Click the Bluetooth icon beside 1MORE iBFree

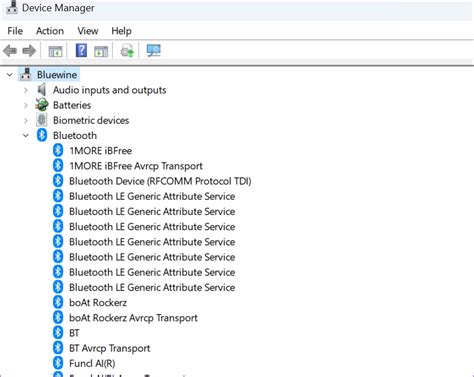[x=58, y=150]
